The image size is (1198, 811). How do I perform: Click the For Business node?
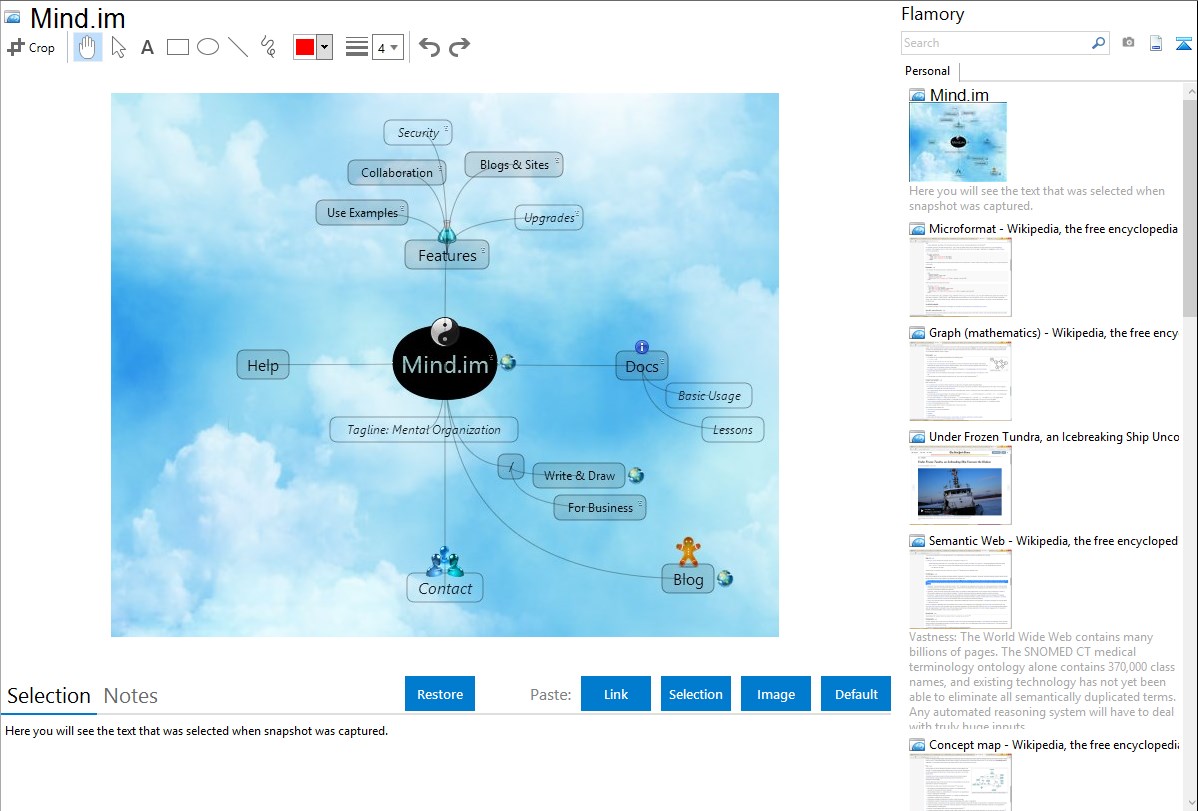600,508
